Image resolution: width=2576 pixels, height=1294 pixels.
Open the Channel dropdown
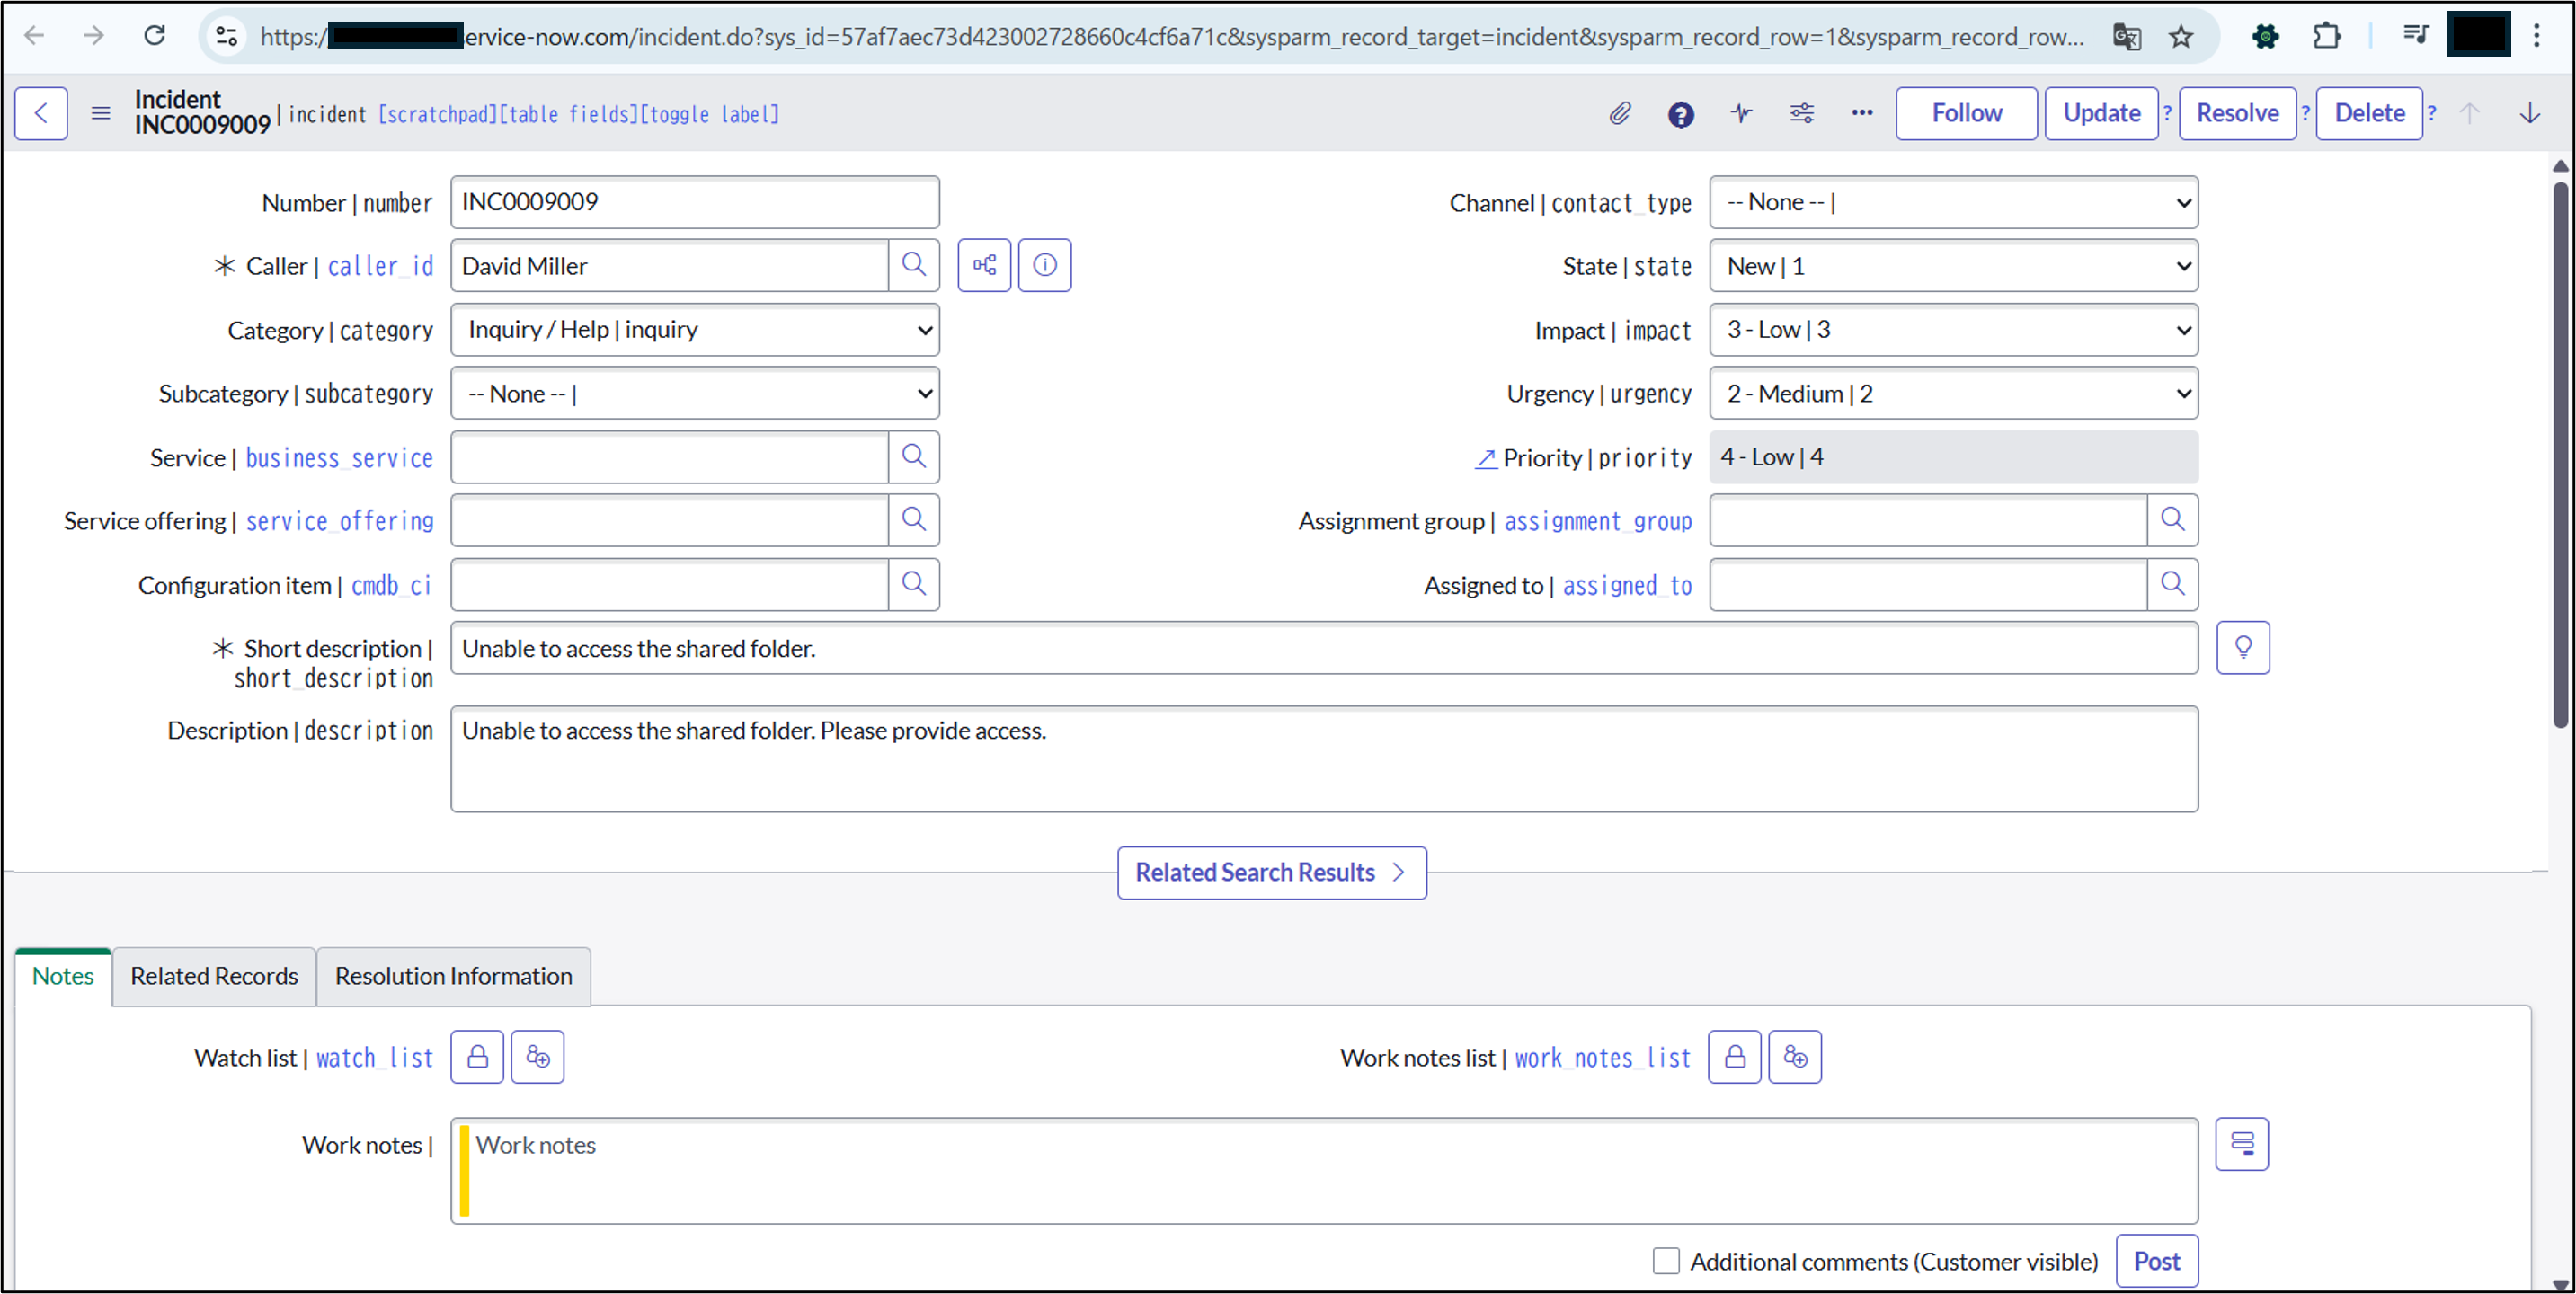tap(1954, 202)
